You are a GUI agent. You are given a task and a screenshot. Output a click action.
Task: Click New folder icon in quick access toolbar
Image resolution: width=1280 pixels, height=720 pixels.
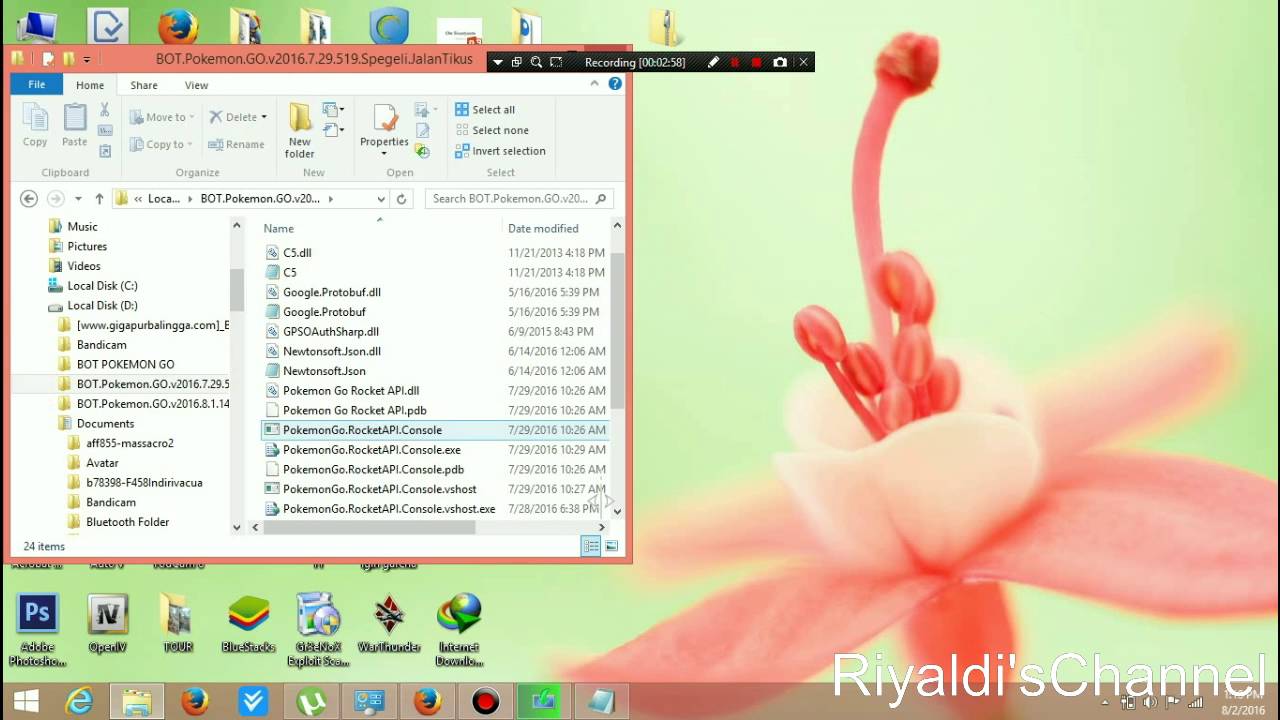68,59
